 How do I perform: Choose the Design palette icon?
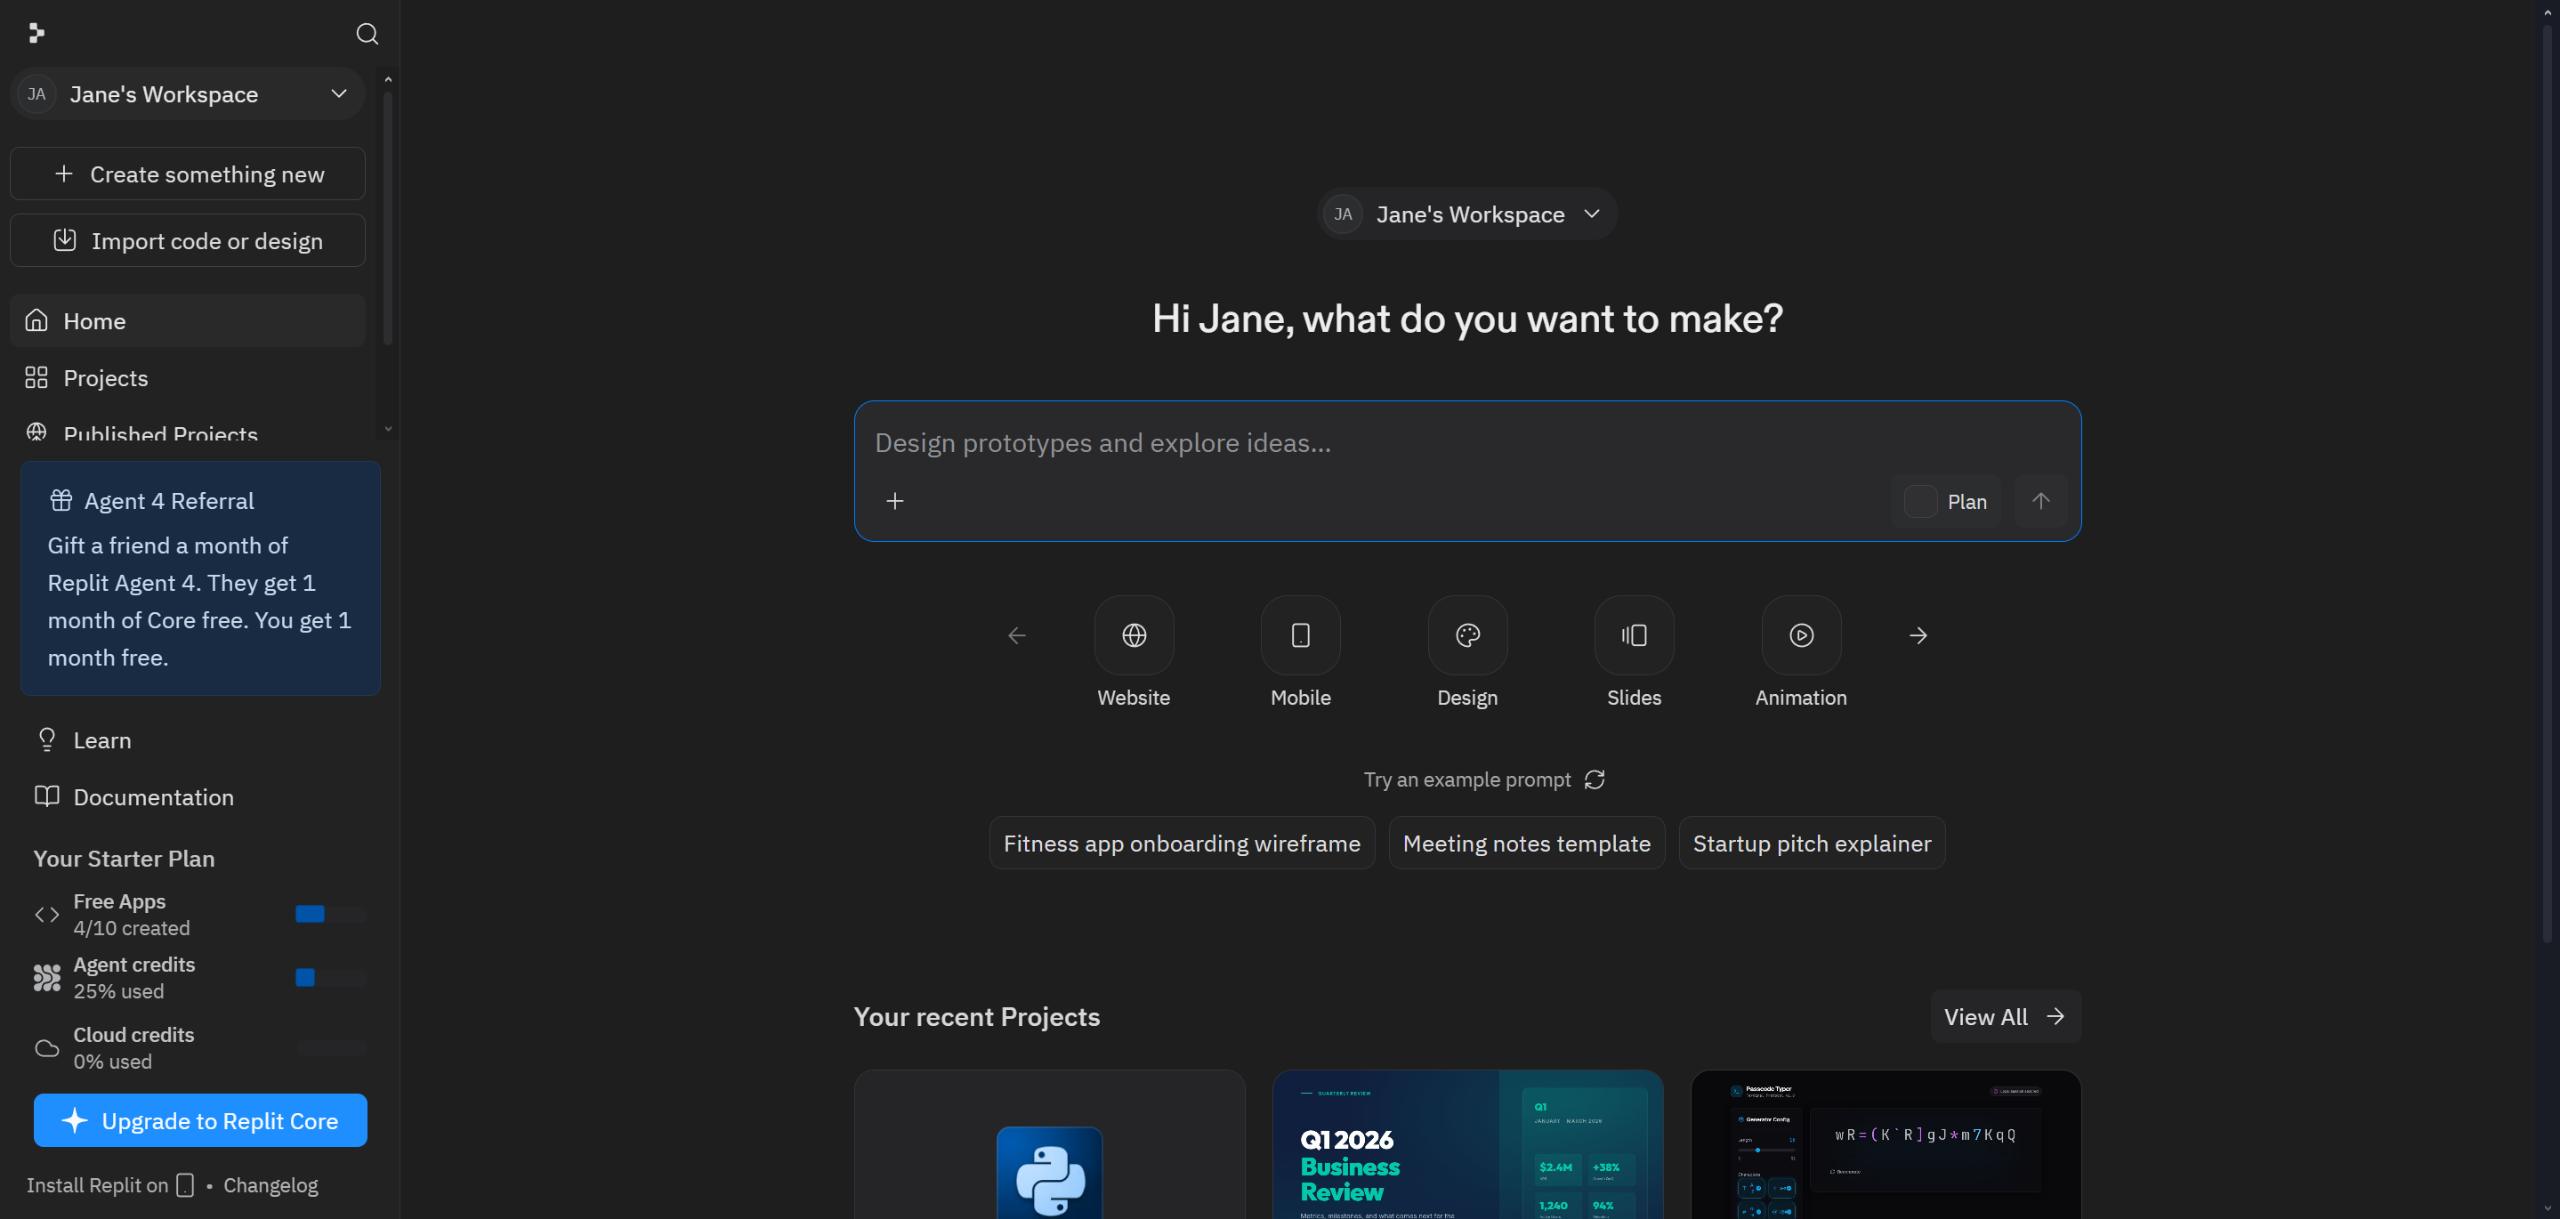(x=1467, y=635)
